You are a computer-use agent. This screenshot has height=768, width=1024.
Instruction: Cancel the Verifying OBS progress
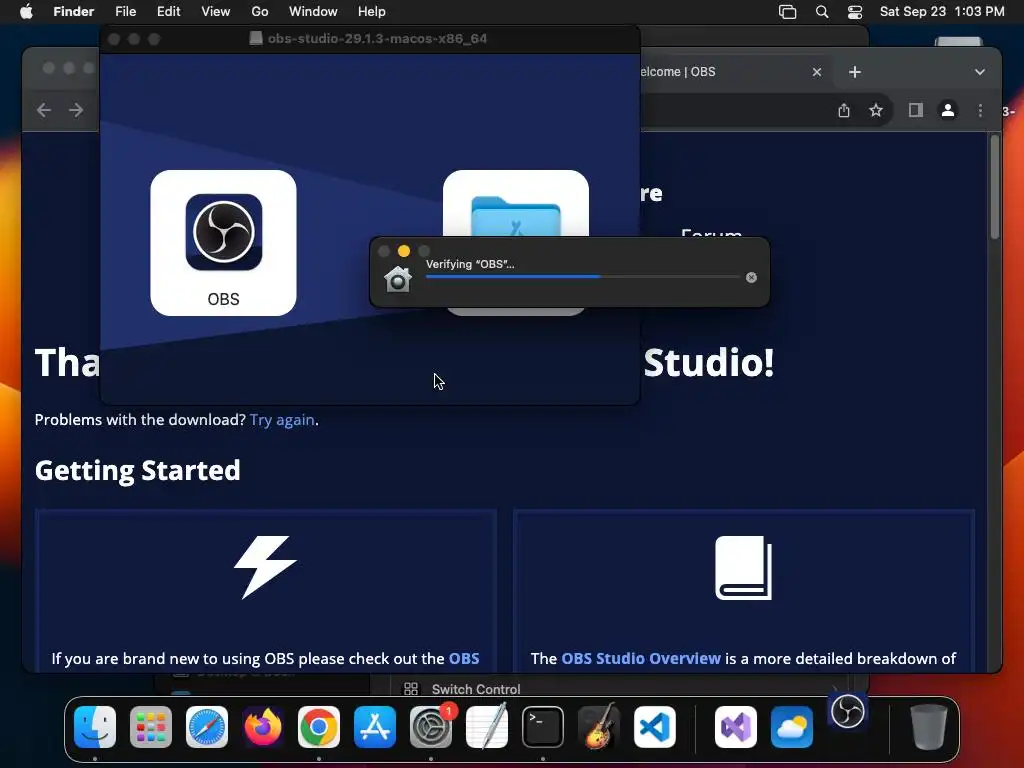click(752, 278)
